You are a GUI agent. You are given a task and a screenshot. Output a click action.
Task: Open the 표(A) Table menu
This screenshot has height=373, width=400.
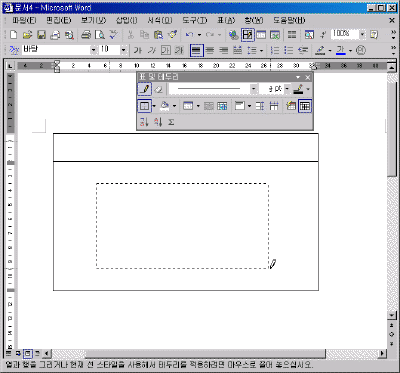point(226,21)
